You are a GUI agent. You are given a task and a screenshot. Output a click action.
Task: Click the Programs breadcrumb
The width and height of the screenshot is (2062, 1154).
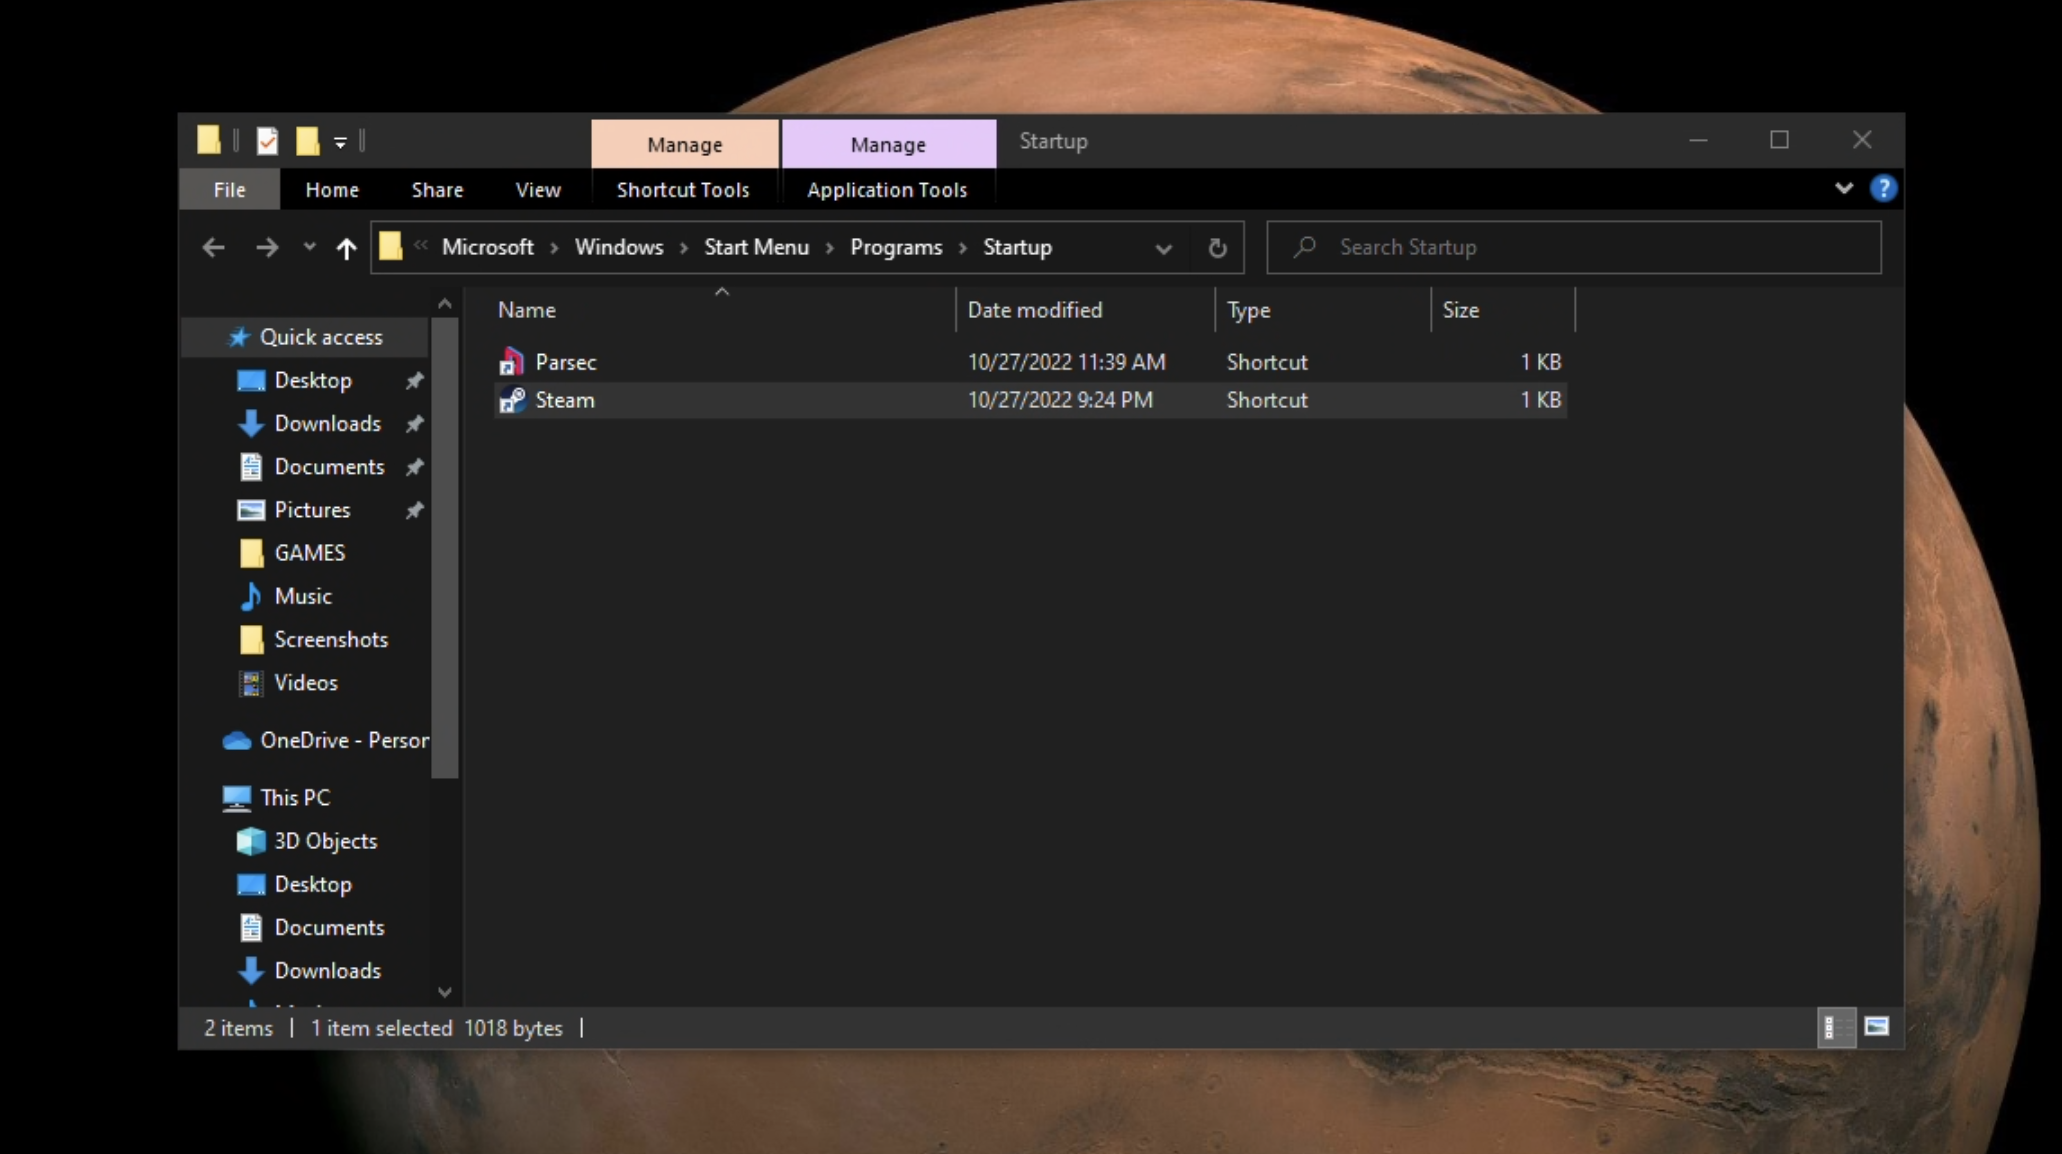click(896, 247)
